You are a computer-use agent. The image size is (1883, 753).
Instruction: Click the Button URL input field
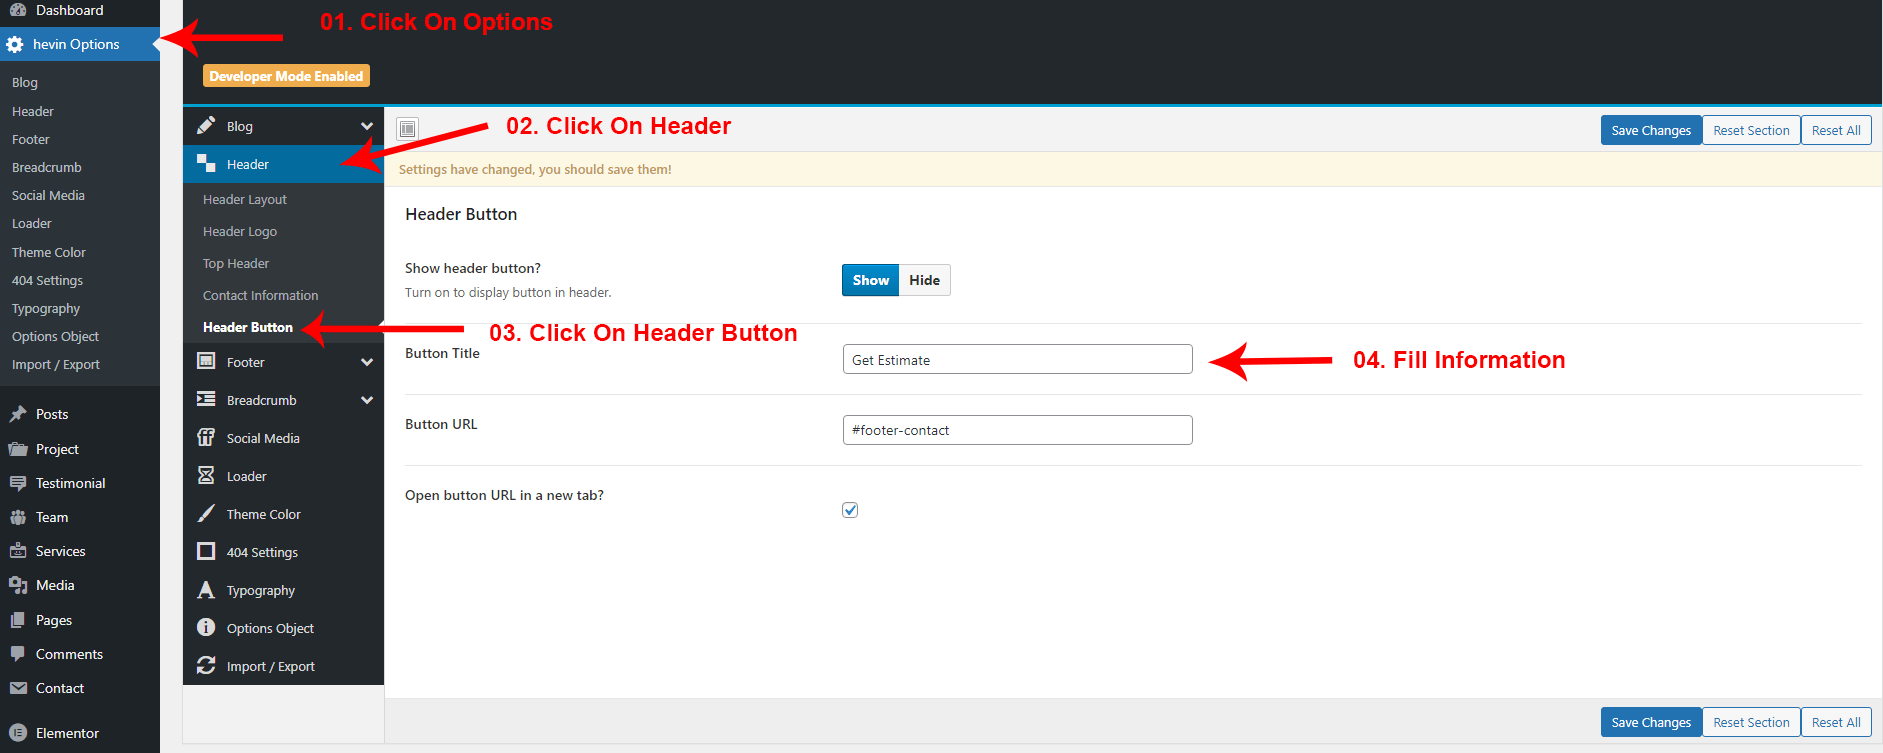tap(1017, 430)
